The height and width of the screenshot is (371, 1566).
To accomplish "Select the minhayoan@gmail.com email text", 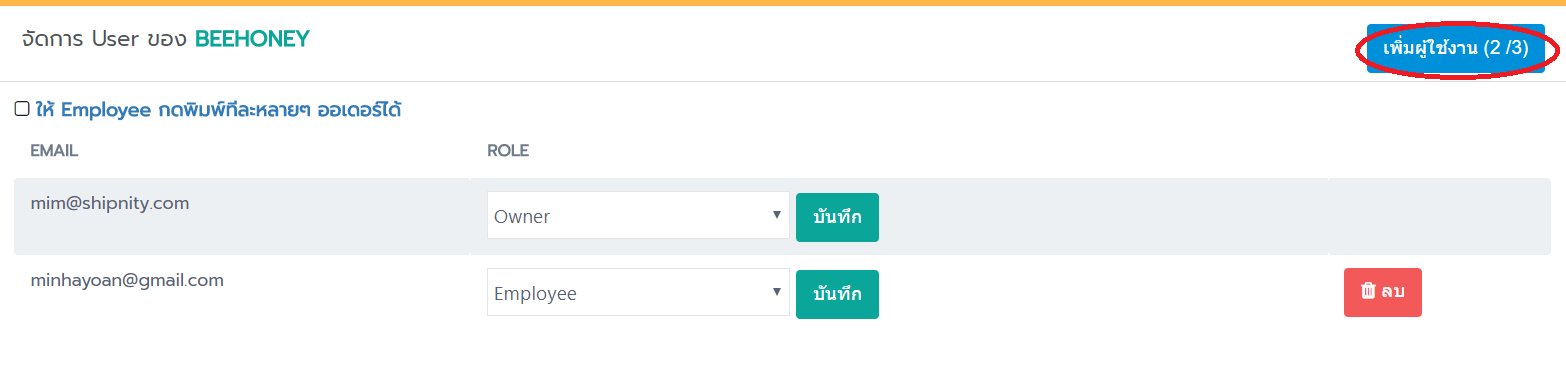I will coord(127,281).
